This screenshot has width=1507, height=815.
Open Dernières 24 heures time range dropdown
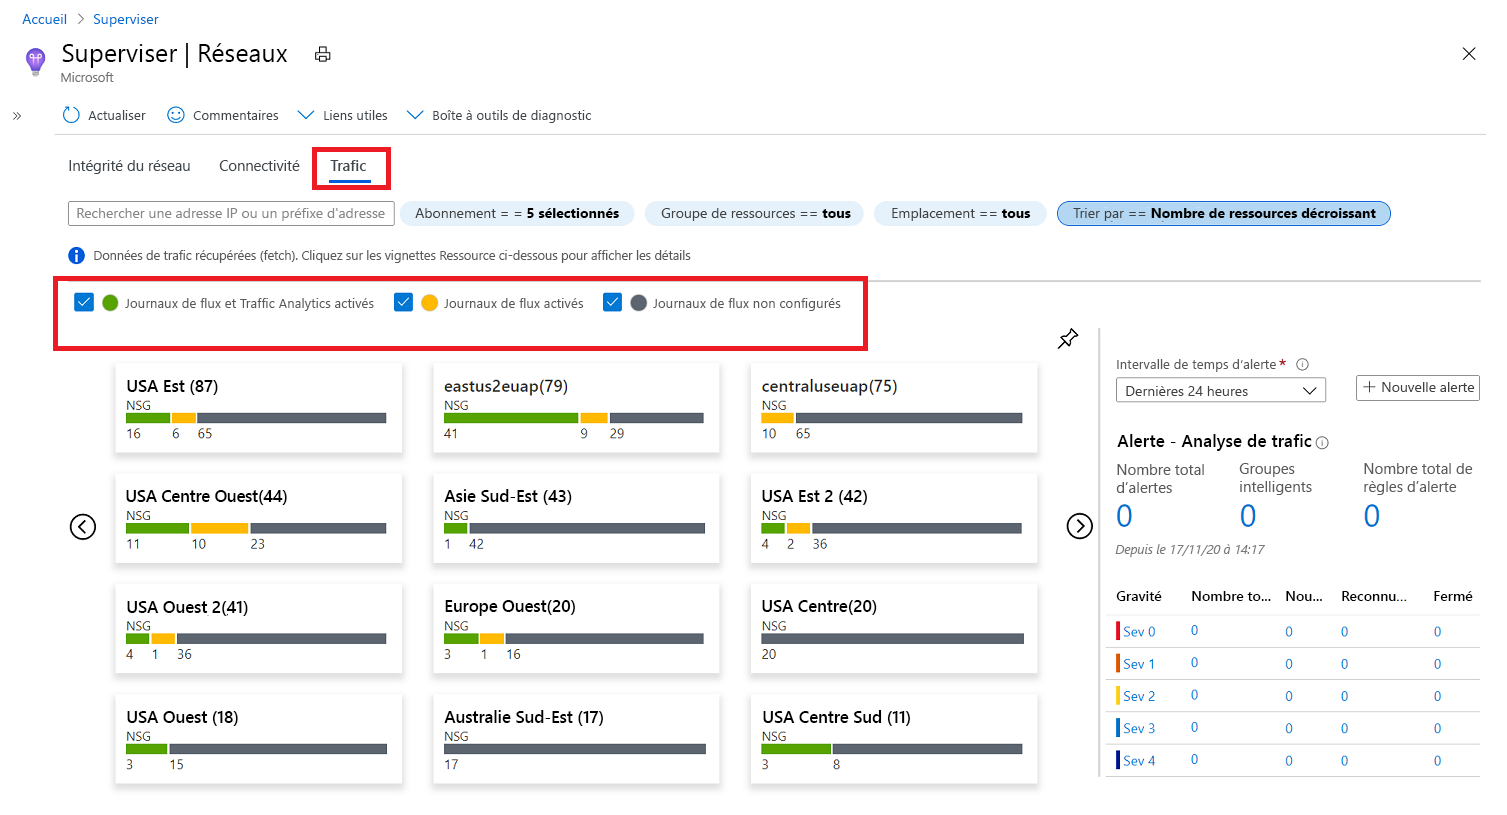pyautogui.click(x=1220, y=390)
